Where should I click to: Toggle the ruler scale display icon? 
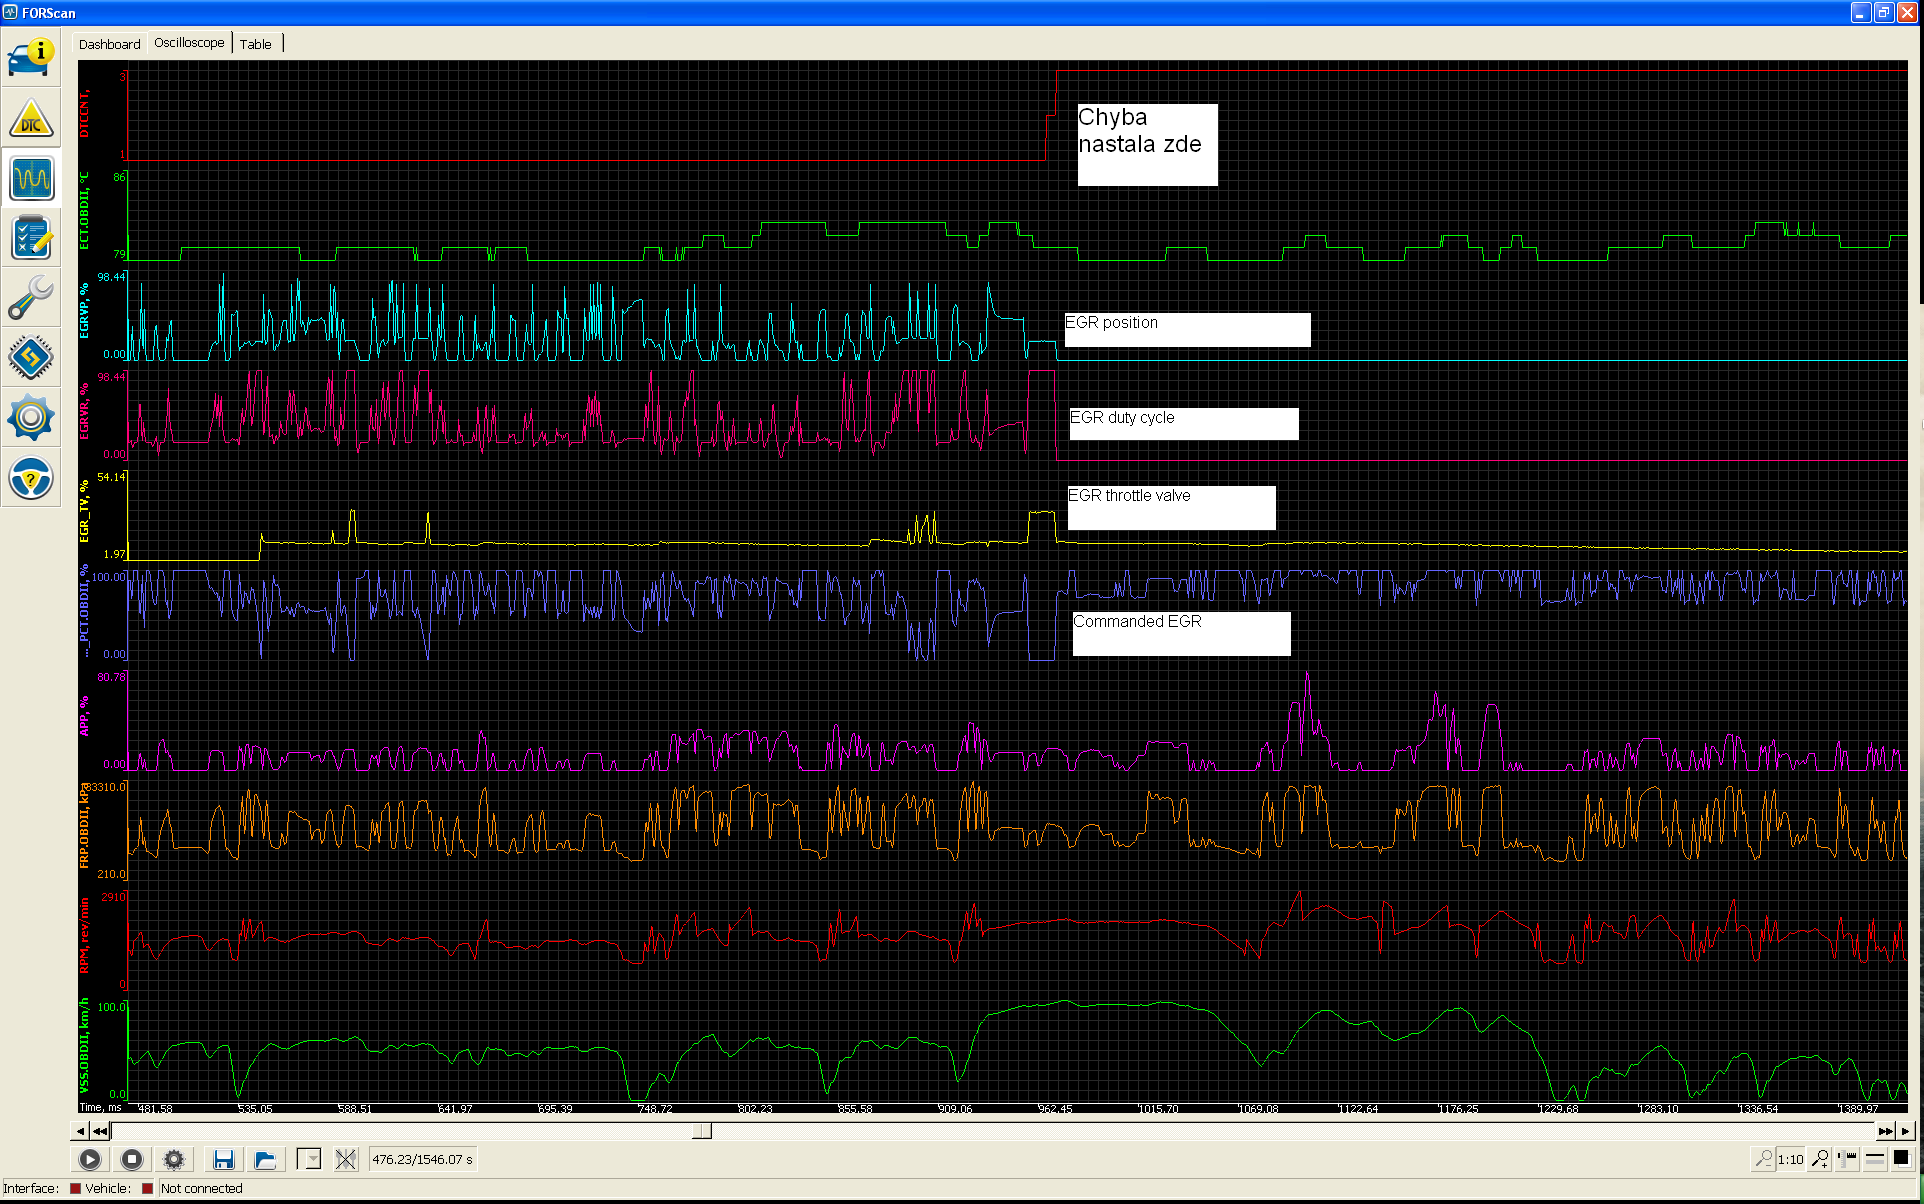[x=1847, y=1159]
